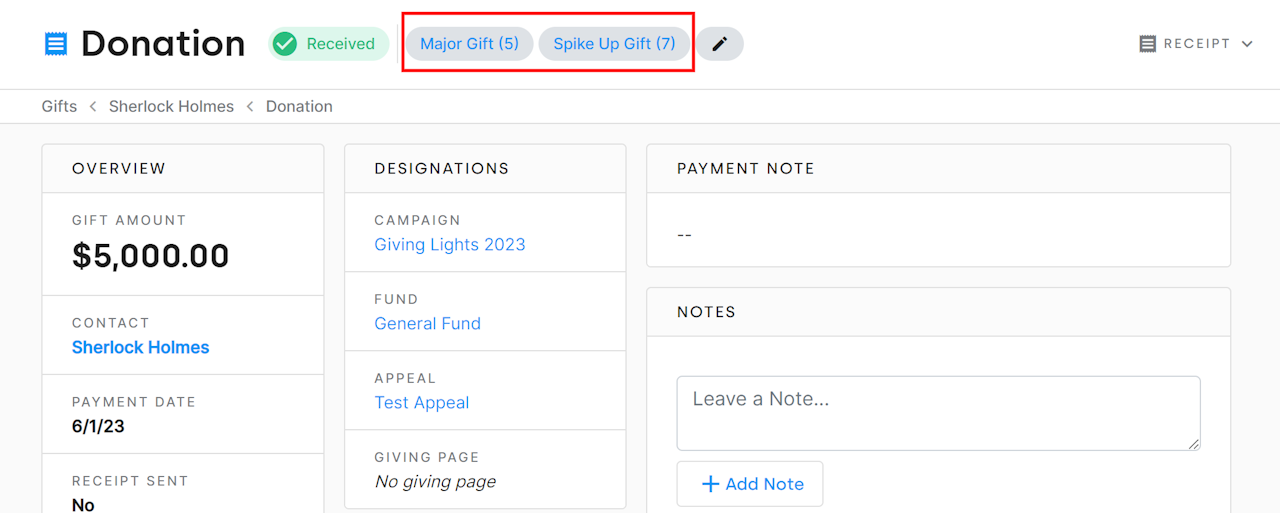Select the Major Gift (5) tag
This screenshot has width=1280, height=513.
pyautogui.click(x=469, y=44)
